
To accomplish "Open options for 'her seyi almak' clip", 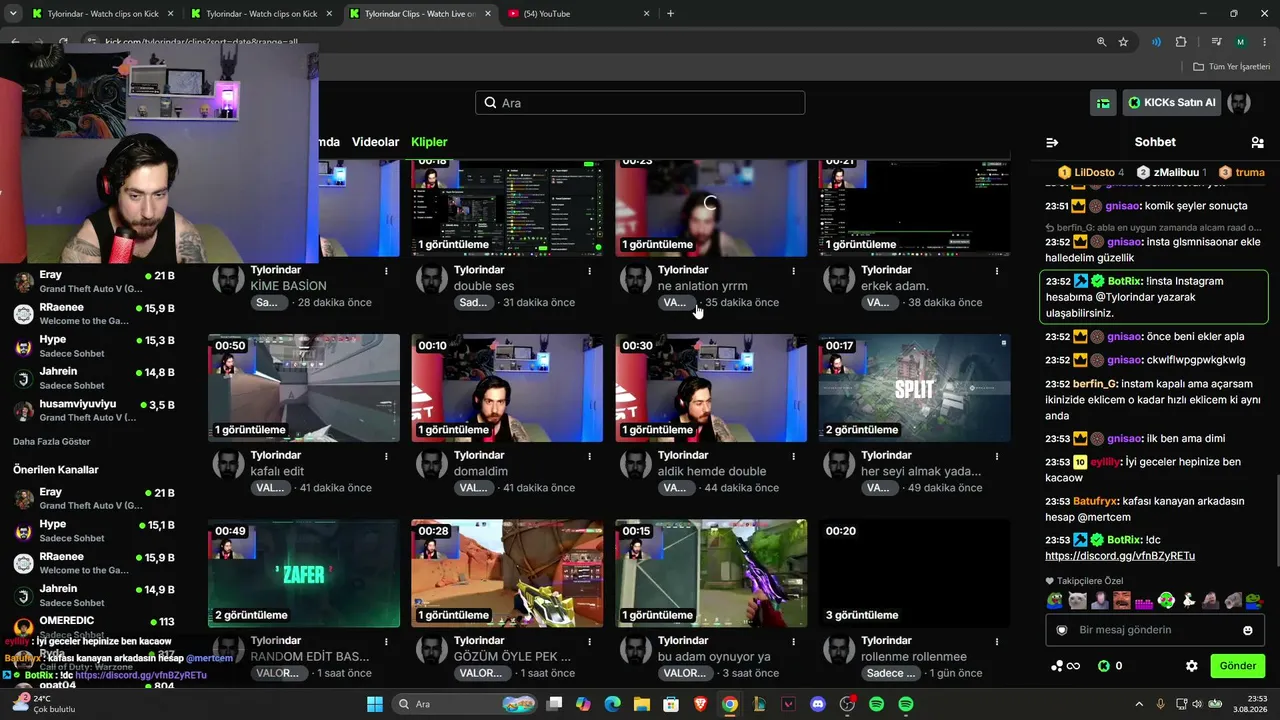I will click(x=997, y=456).
